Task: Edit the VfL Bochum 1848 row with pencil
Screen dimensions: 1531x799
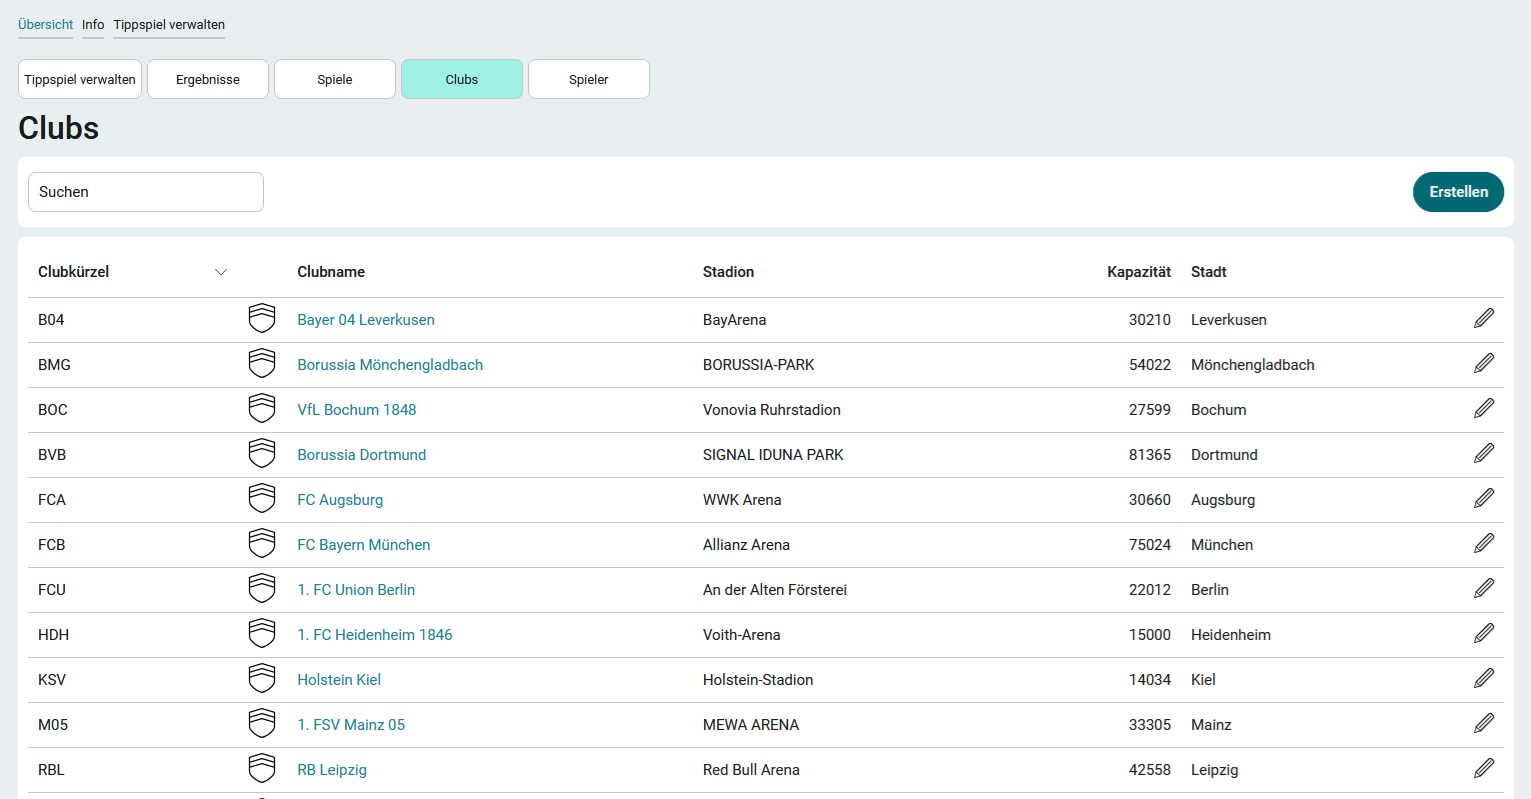Action: 1484,408
